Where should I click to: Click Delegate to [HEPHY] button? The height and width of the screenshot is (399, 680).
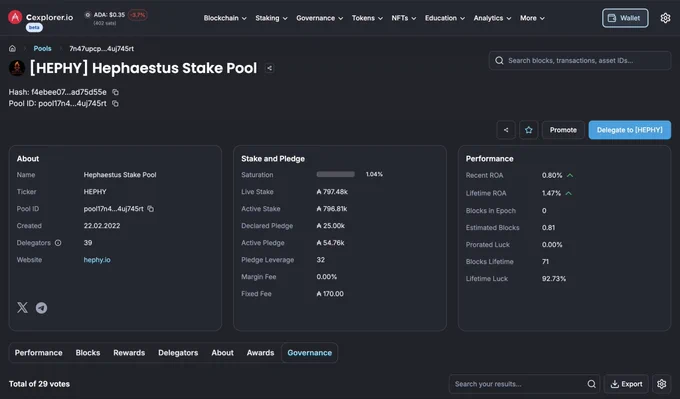(x=629, y=130)
